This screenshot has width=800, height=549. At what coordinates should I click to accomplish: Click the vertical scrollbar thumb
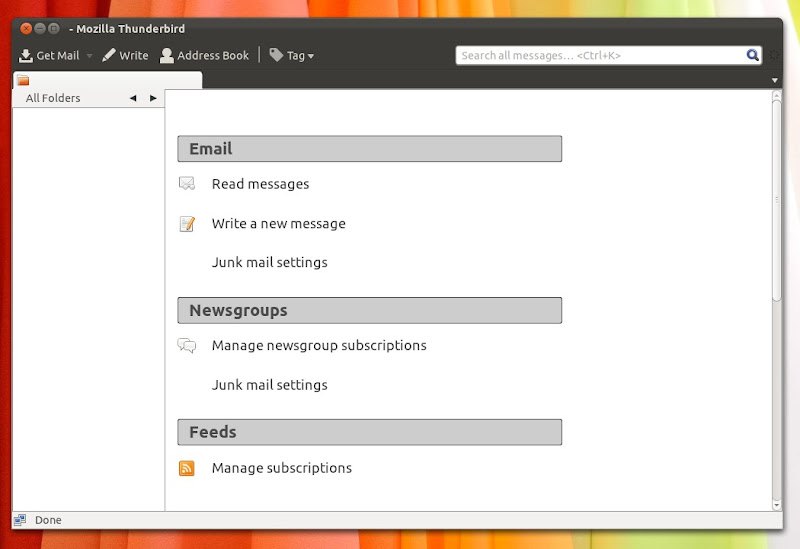(777, 201)
